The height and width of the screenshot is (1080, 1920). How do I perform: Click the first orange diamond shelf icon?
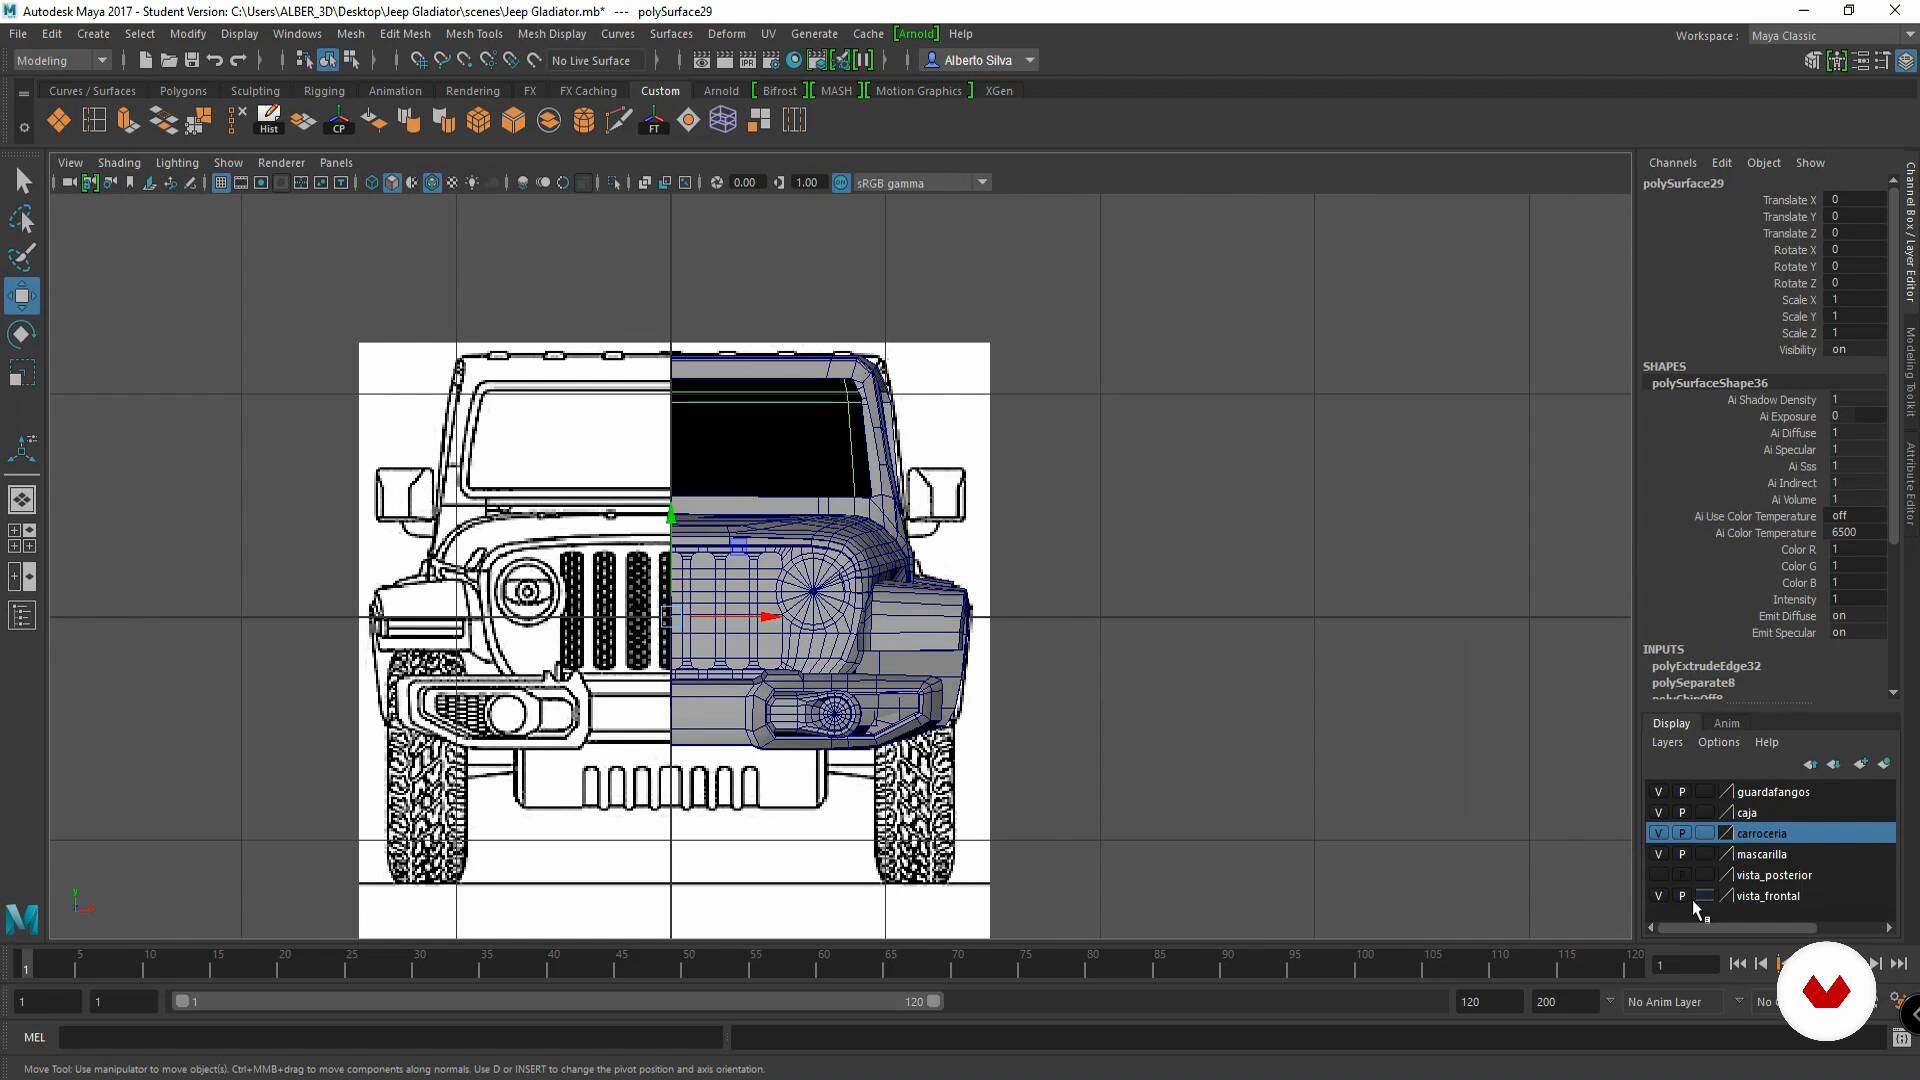(59, 120)
